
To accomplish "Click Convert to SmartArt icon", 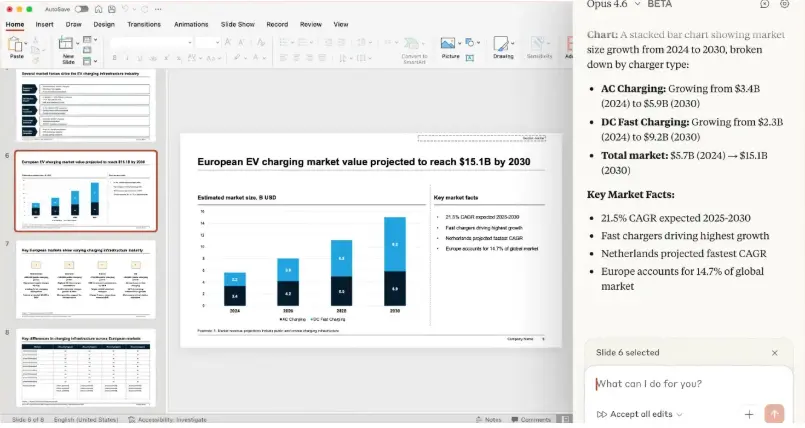I will tap(410, 46).
